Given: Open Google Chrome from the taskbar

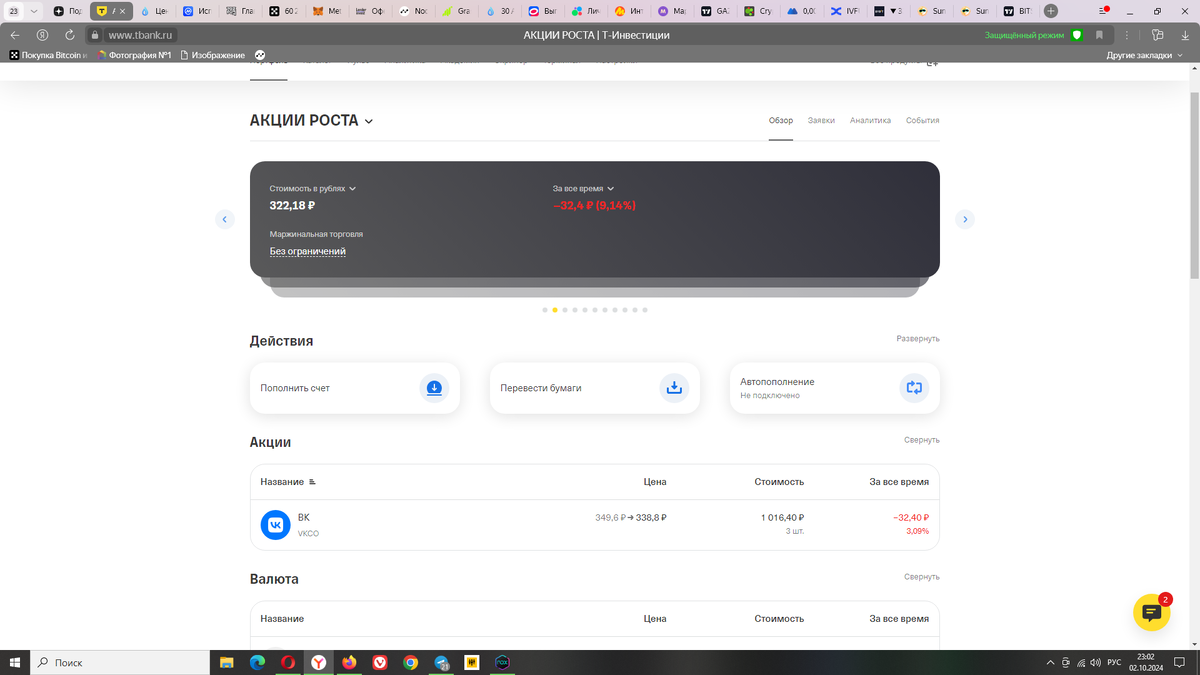Looking at the screenshot, I should [411, 662].
